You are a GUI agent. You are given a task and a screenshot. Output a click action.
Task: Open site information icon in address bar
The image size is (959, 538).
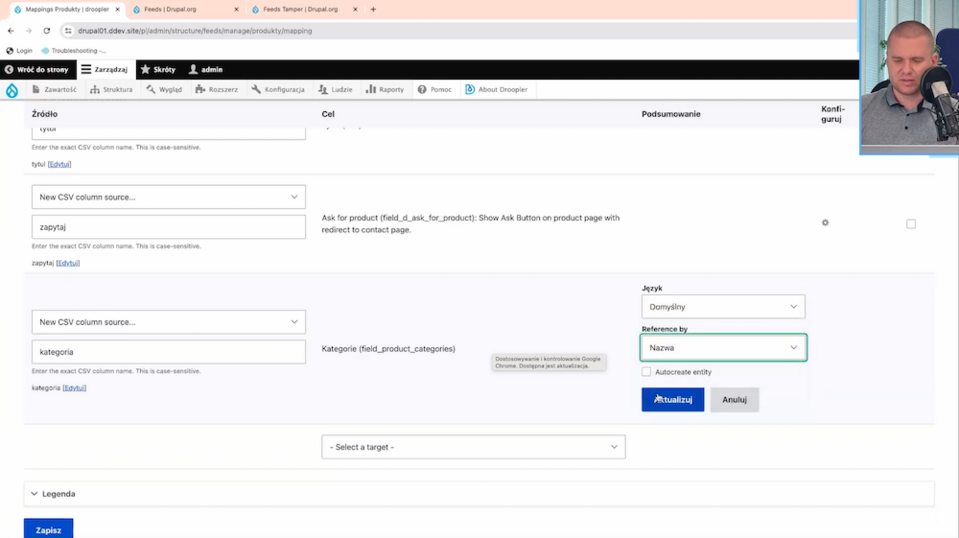click(68, 31)
